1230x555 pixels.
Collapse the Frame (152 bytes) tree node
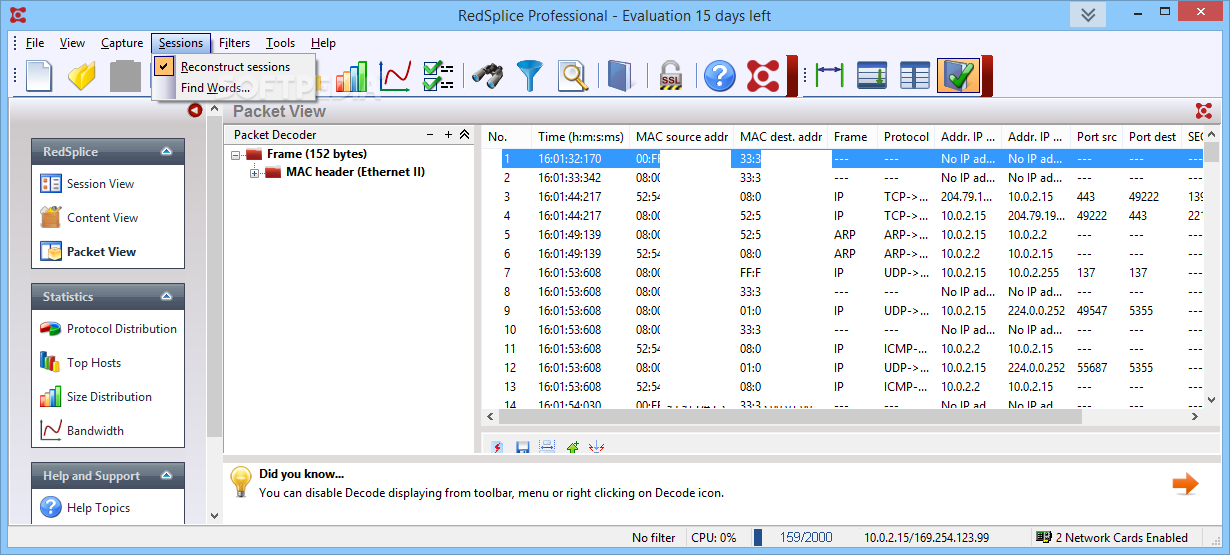[x=236, y=155]
